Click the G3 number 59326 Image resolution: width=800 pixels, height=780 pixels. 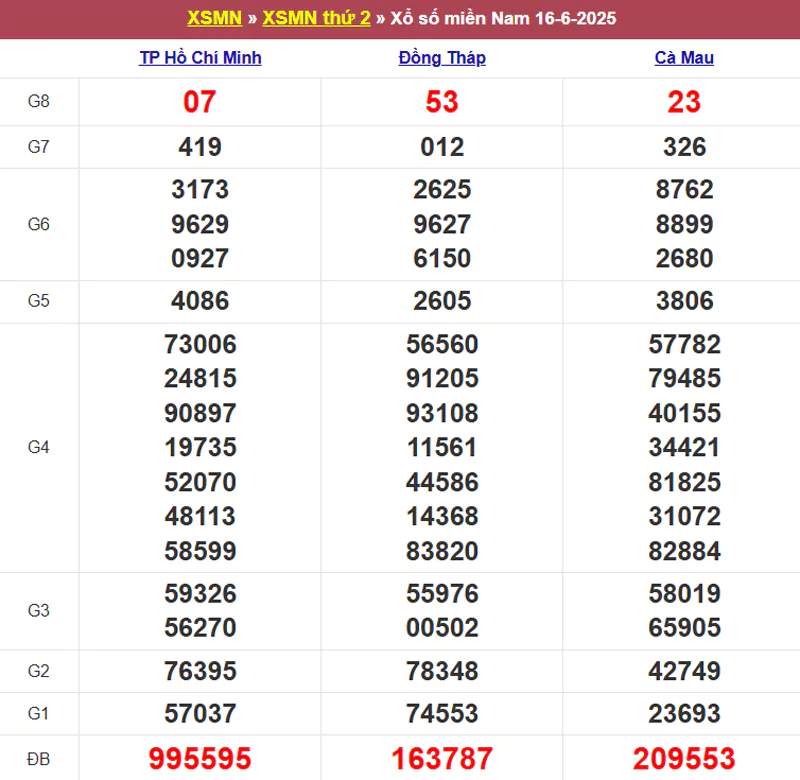(x=200, y=593)
